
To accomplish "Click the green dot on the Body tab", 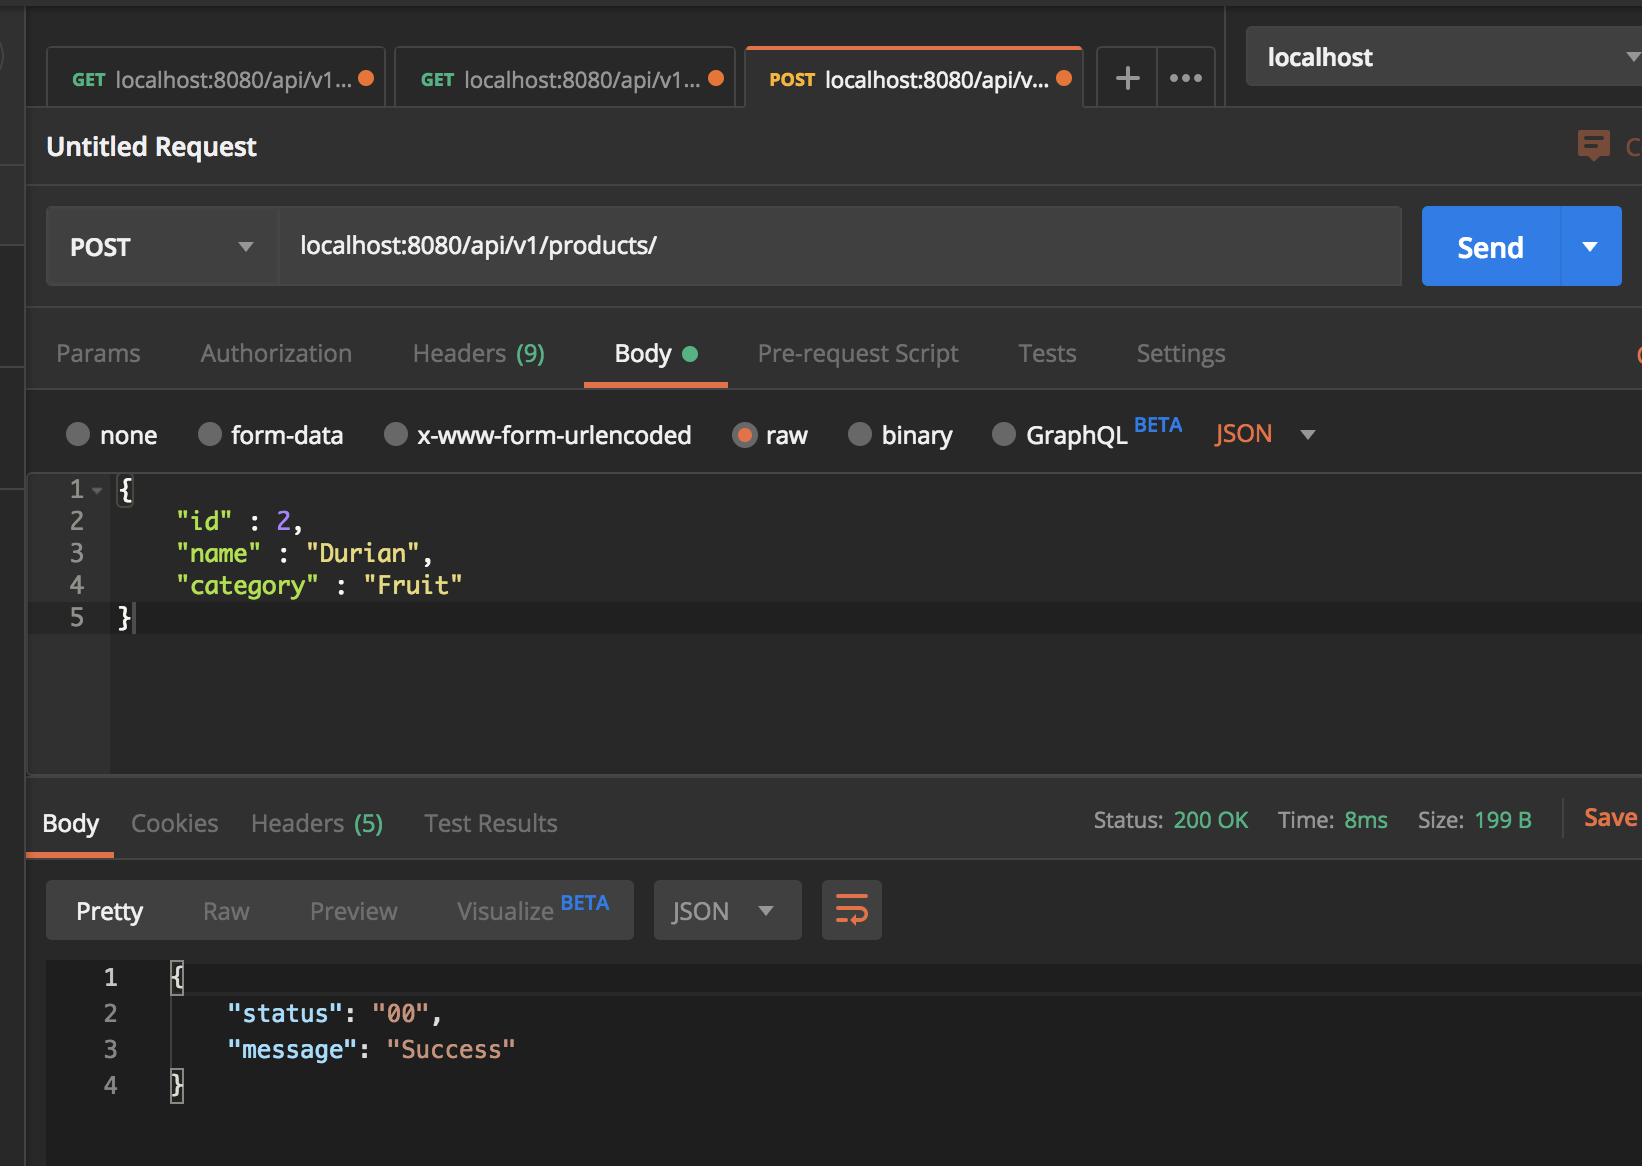I will [x=690, y=353].
